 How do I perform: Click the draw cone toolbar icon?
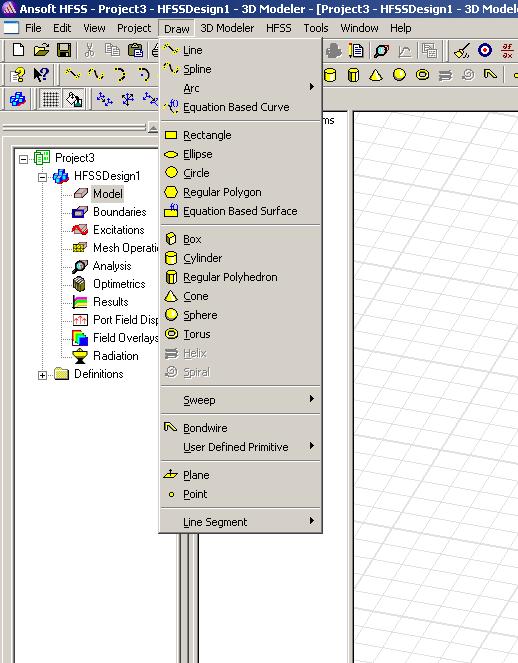click(x=375, y=75)
